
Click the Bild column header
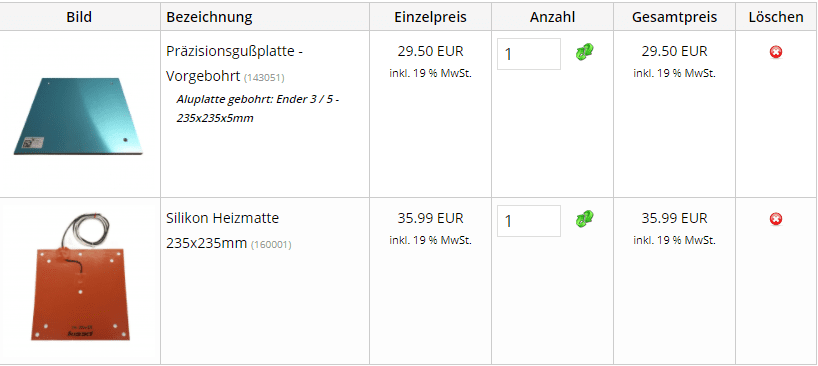tap(79, 17)
